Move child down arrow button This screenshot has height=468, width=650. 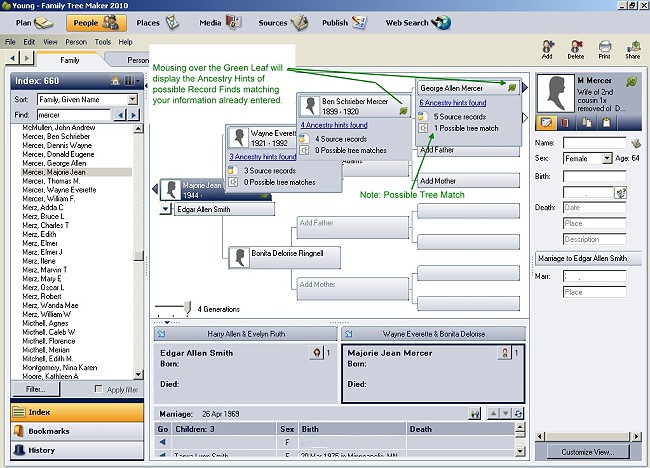506,413
